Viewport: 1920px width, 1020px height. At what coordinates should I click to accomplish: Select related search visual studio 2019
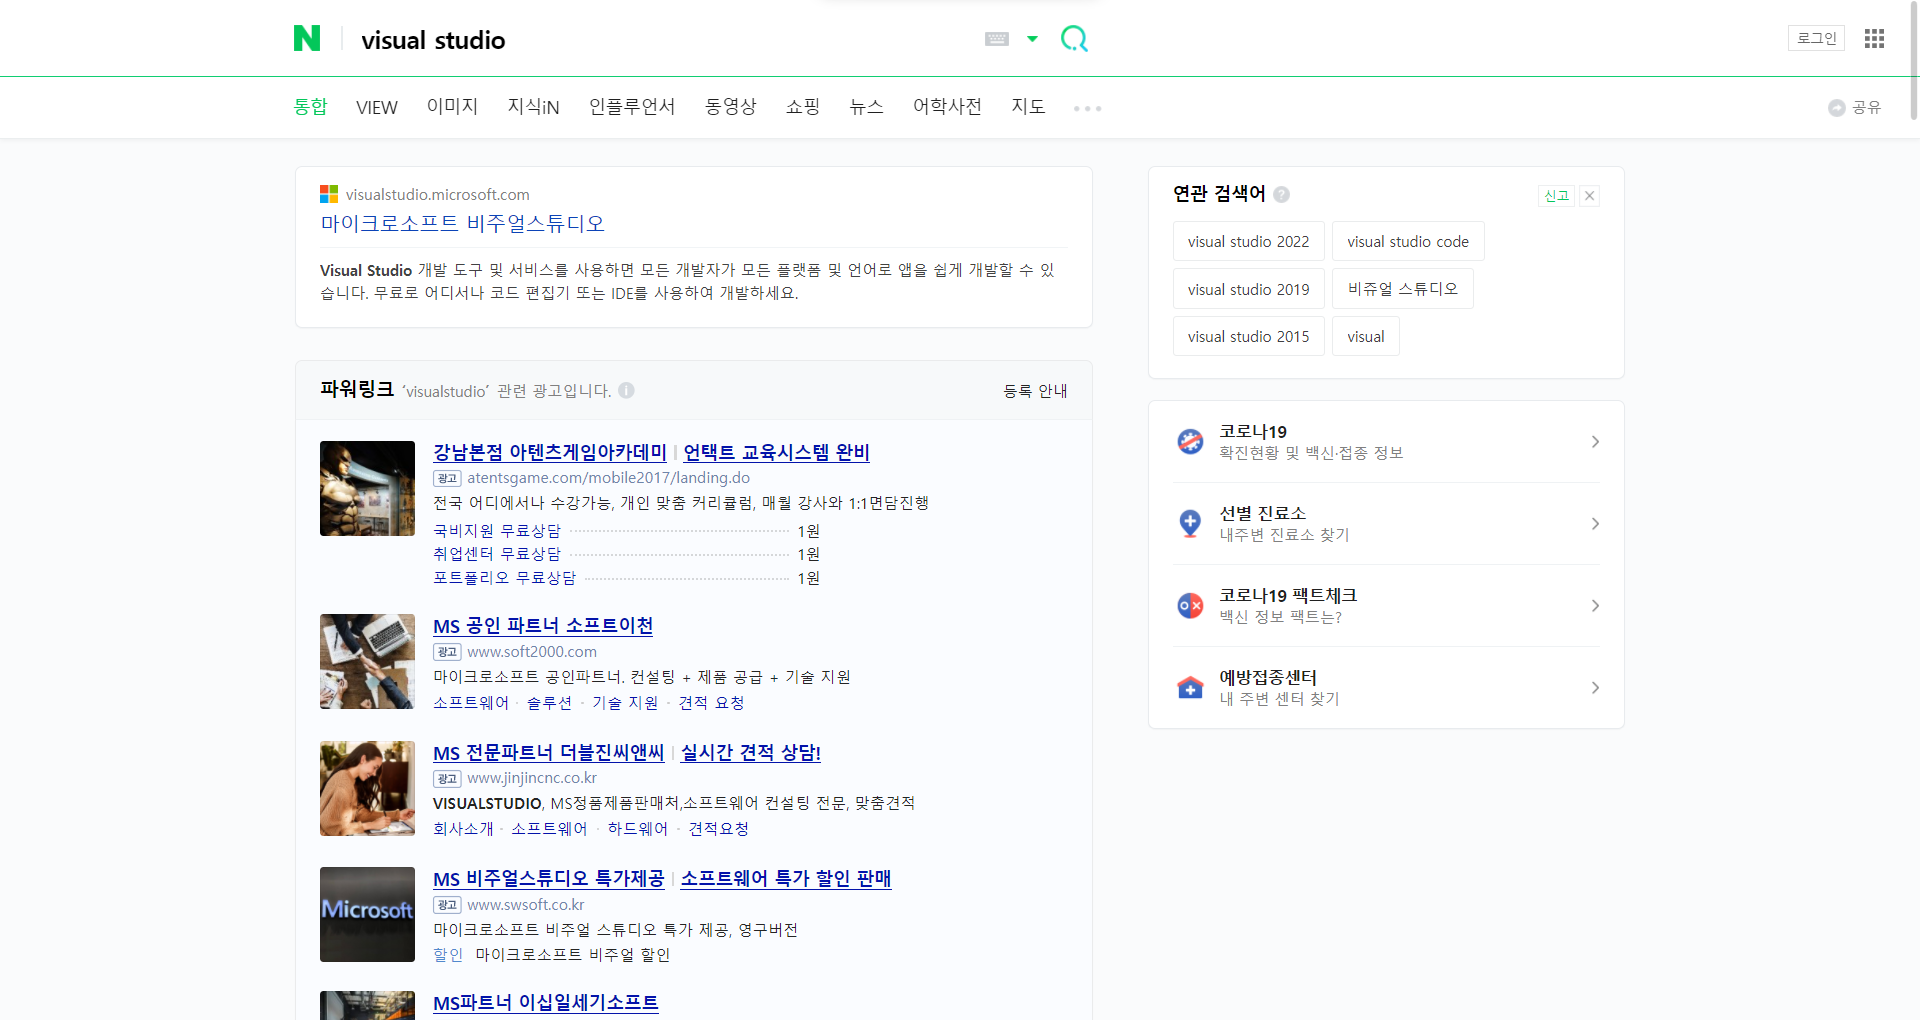1248,289
